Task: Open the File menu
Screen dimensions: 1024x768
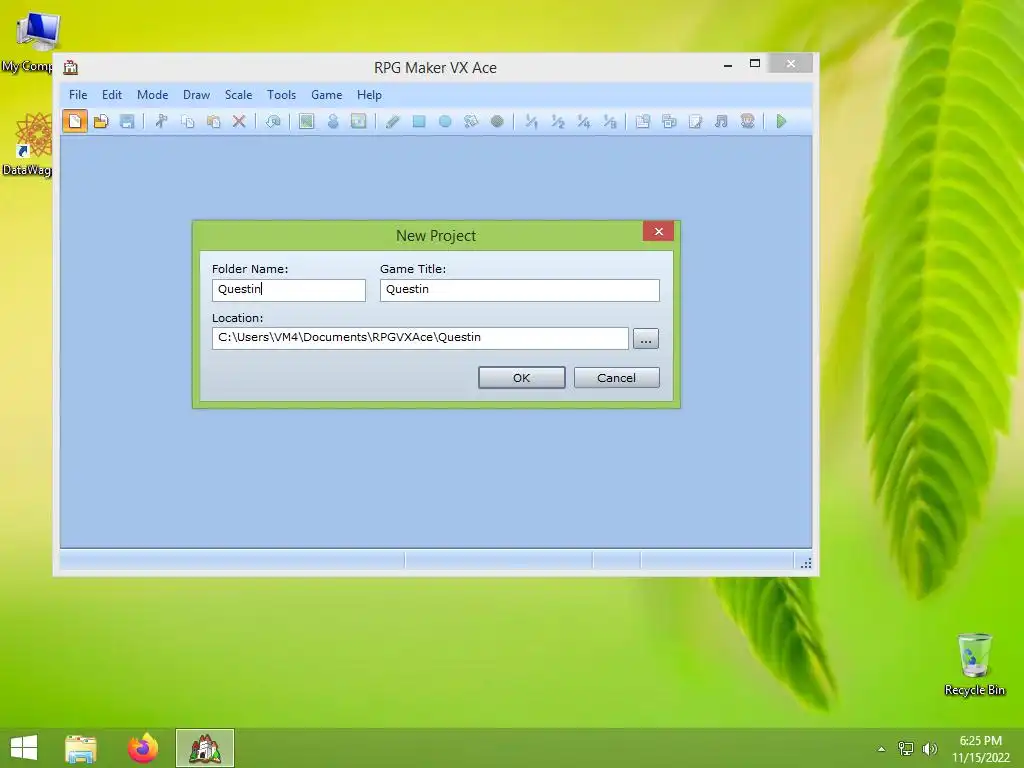Action: (78, 95)
